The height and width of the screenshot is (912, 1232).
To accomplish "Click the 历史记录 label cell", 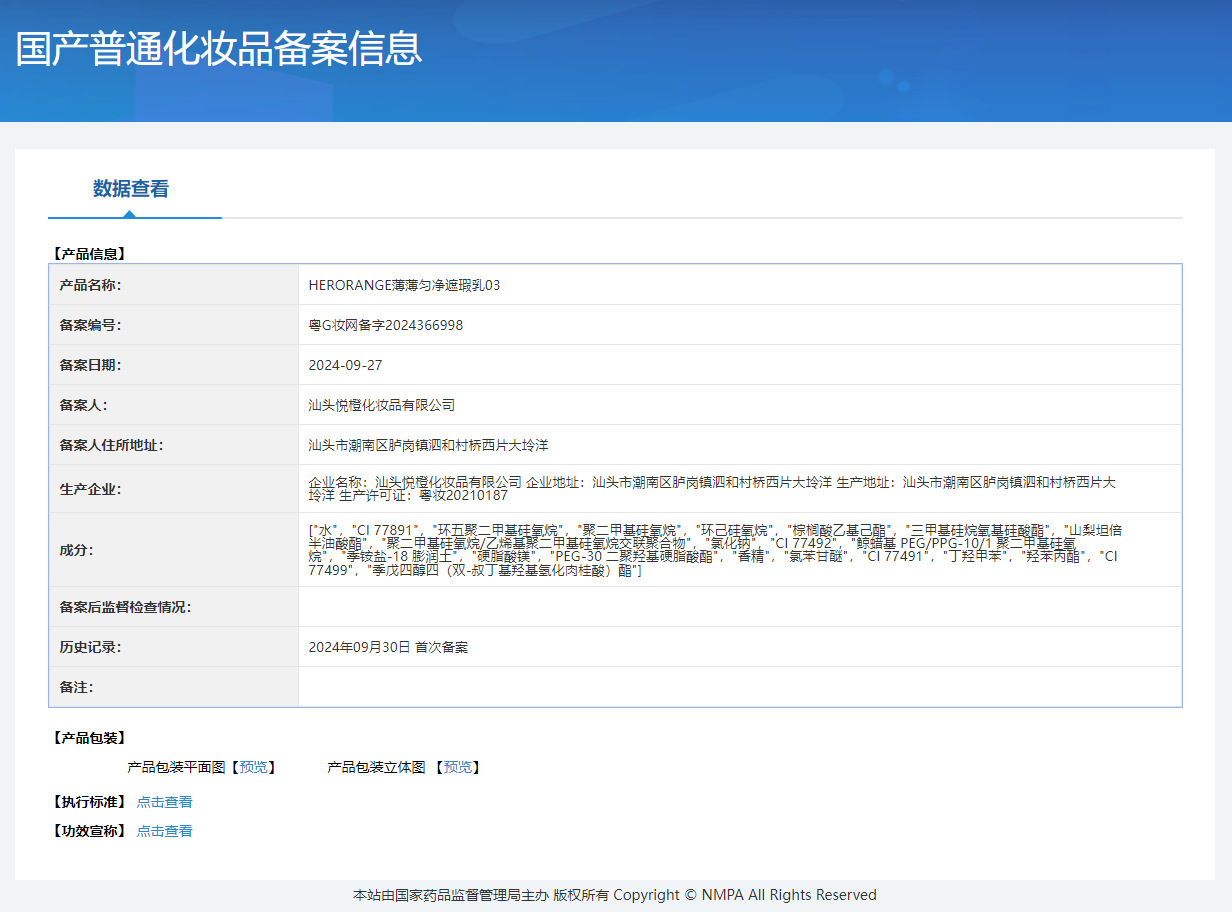I will (x=174, y=647).
